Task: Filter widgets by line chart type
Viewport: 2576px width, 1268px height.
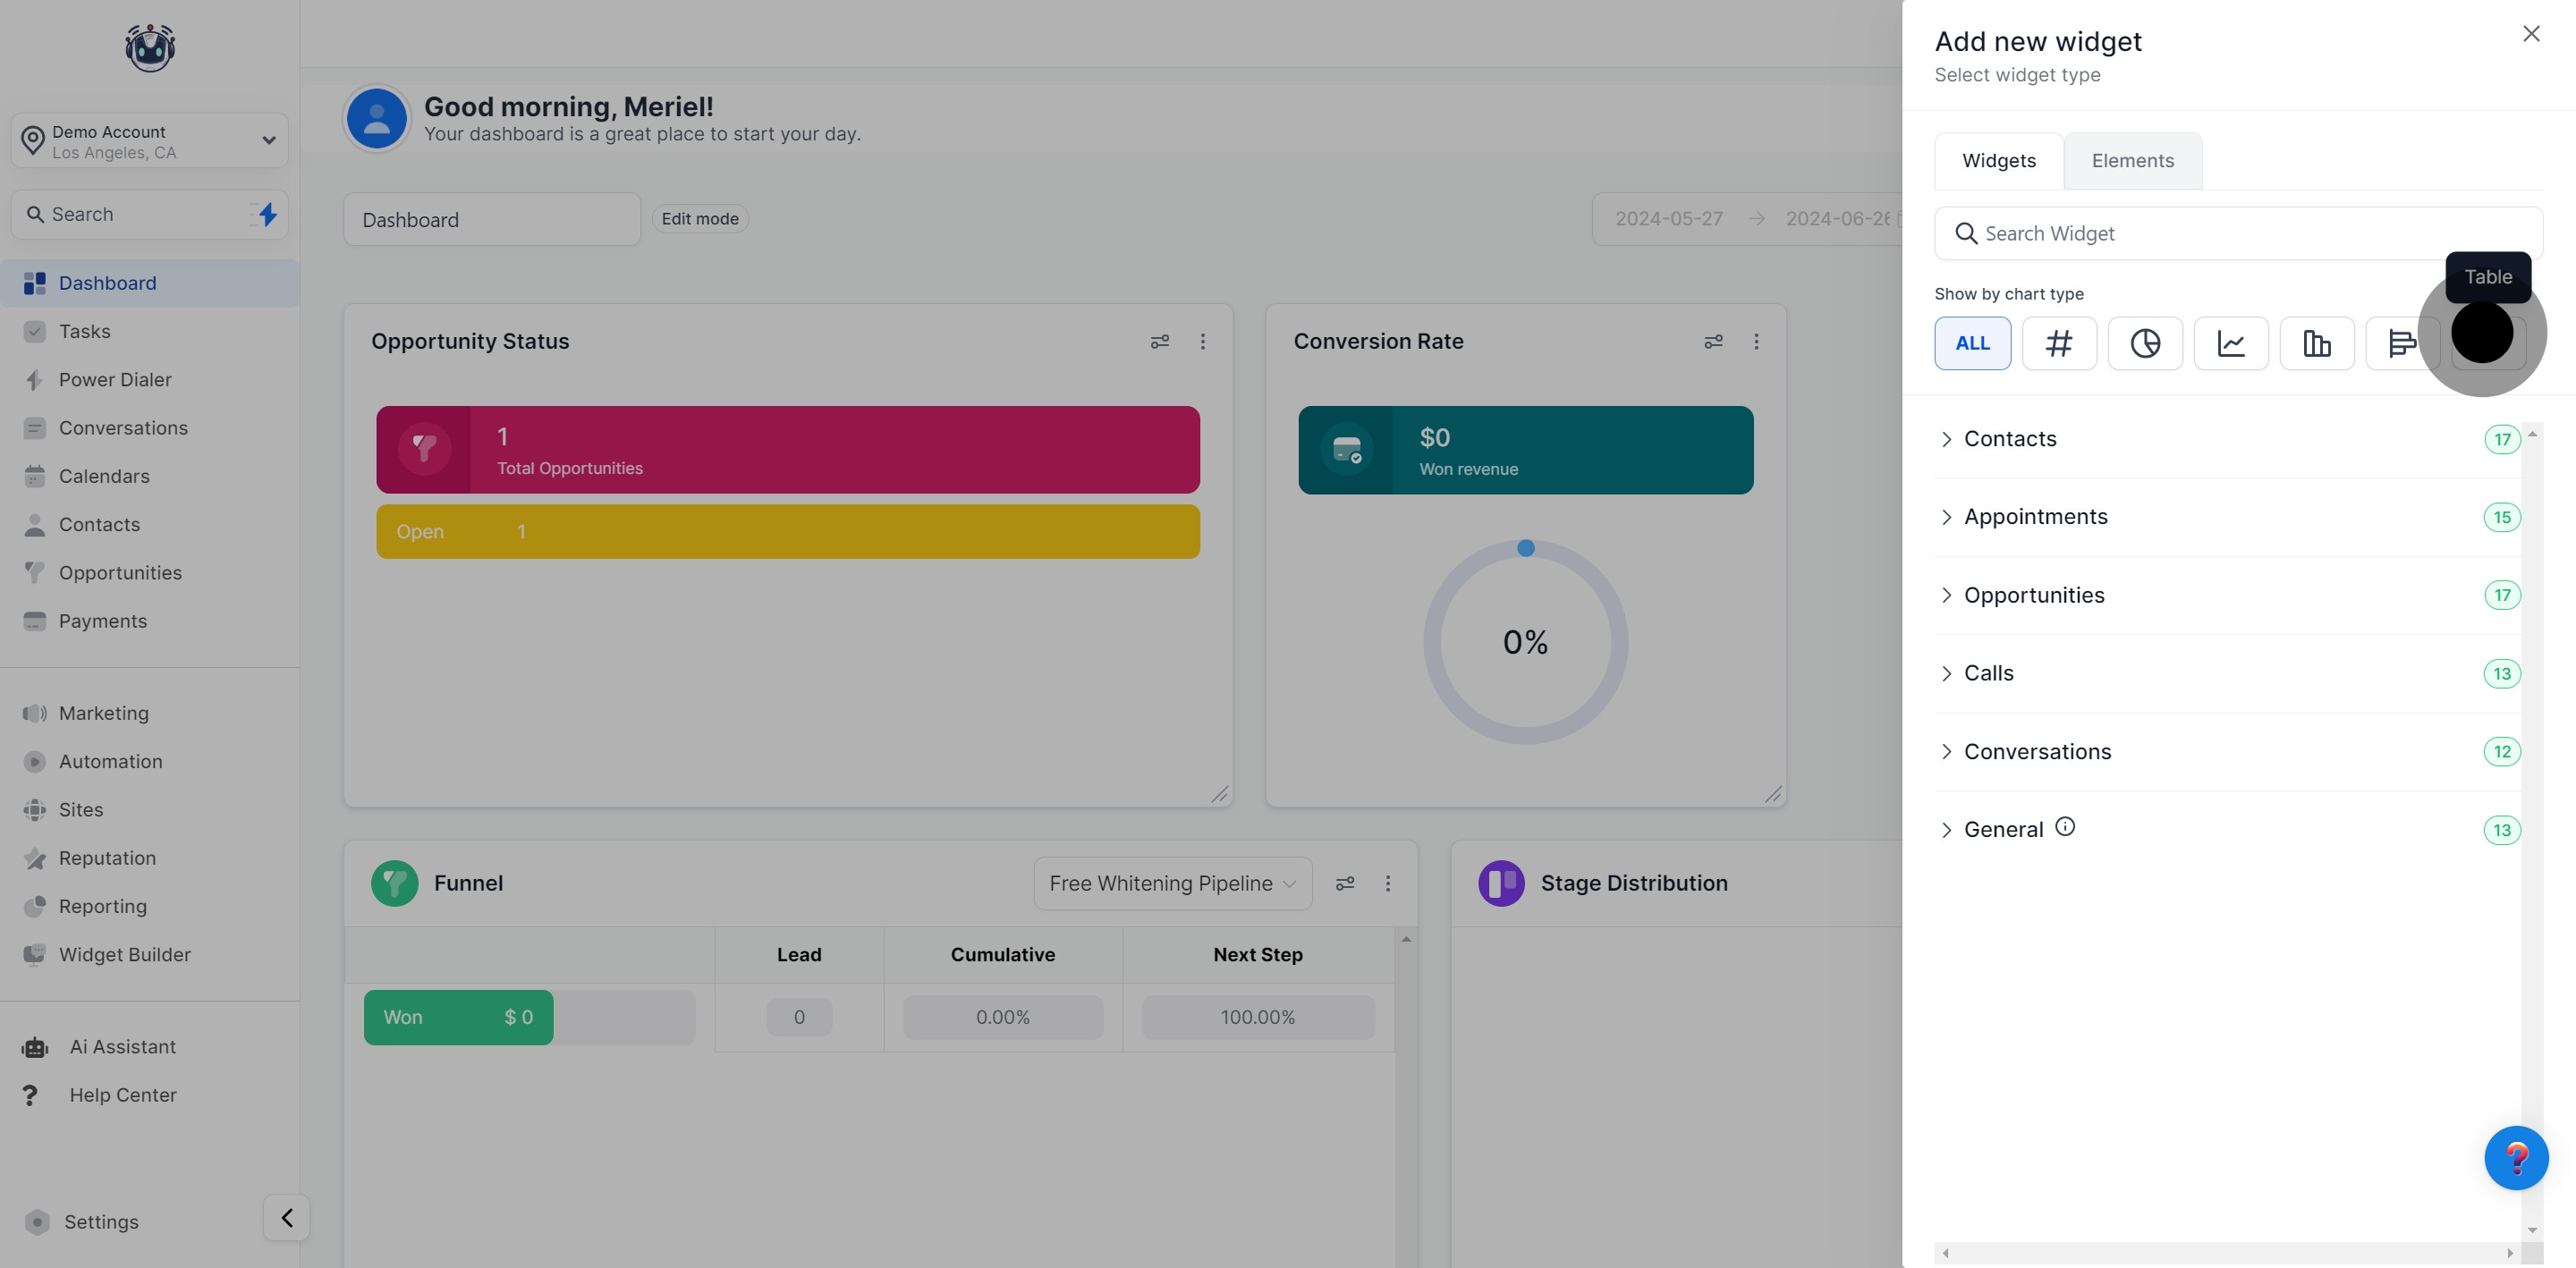Action: point(2230,343)
